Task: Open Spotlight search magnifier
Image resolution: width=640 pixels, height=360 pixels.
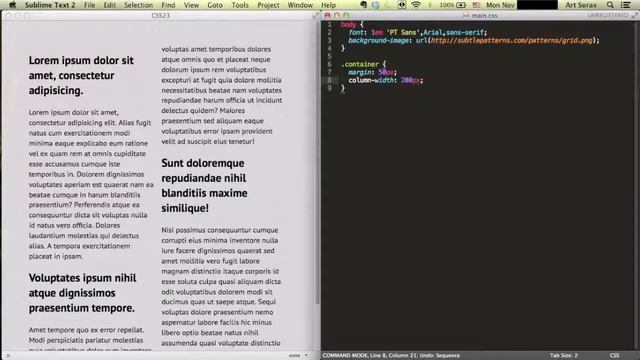Action: pyautogui.click(x=610, y=5)
